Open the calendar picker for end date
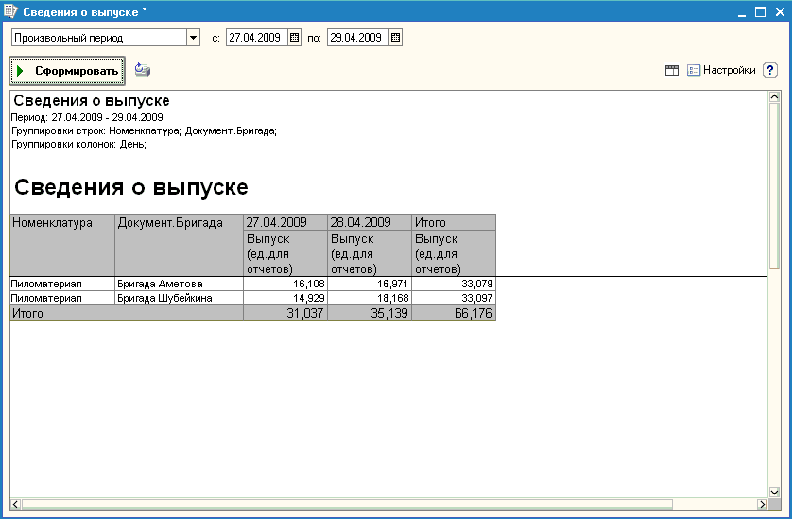The image size is (792, 519). [x=395, y=37]
